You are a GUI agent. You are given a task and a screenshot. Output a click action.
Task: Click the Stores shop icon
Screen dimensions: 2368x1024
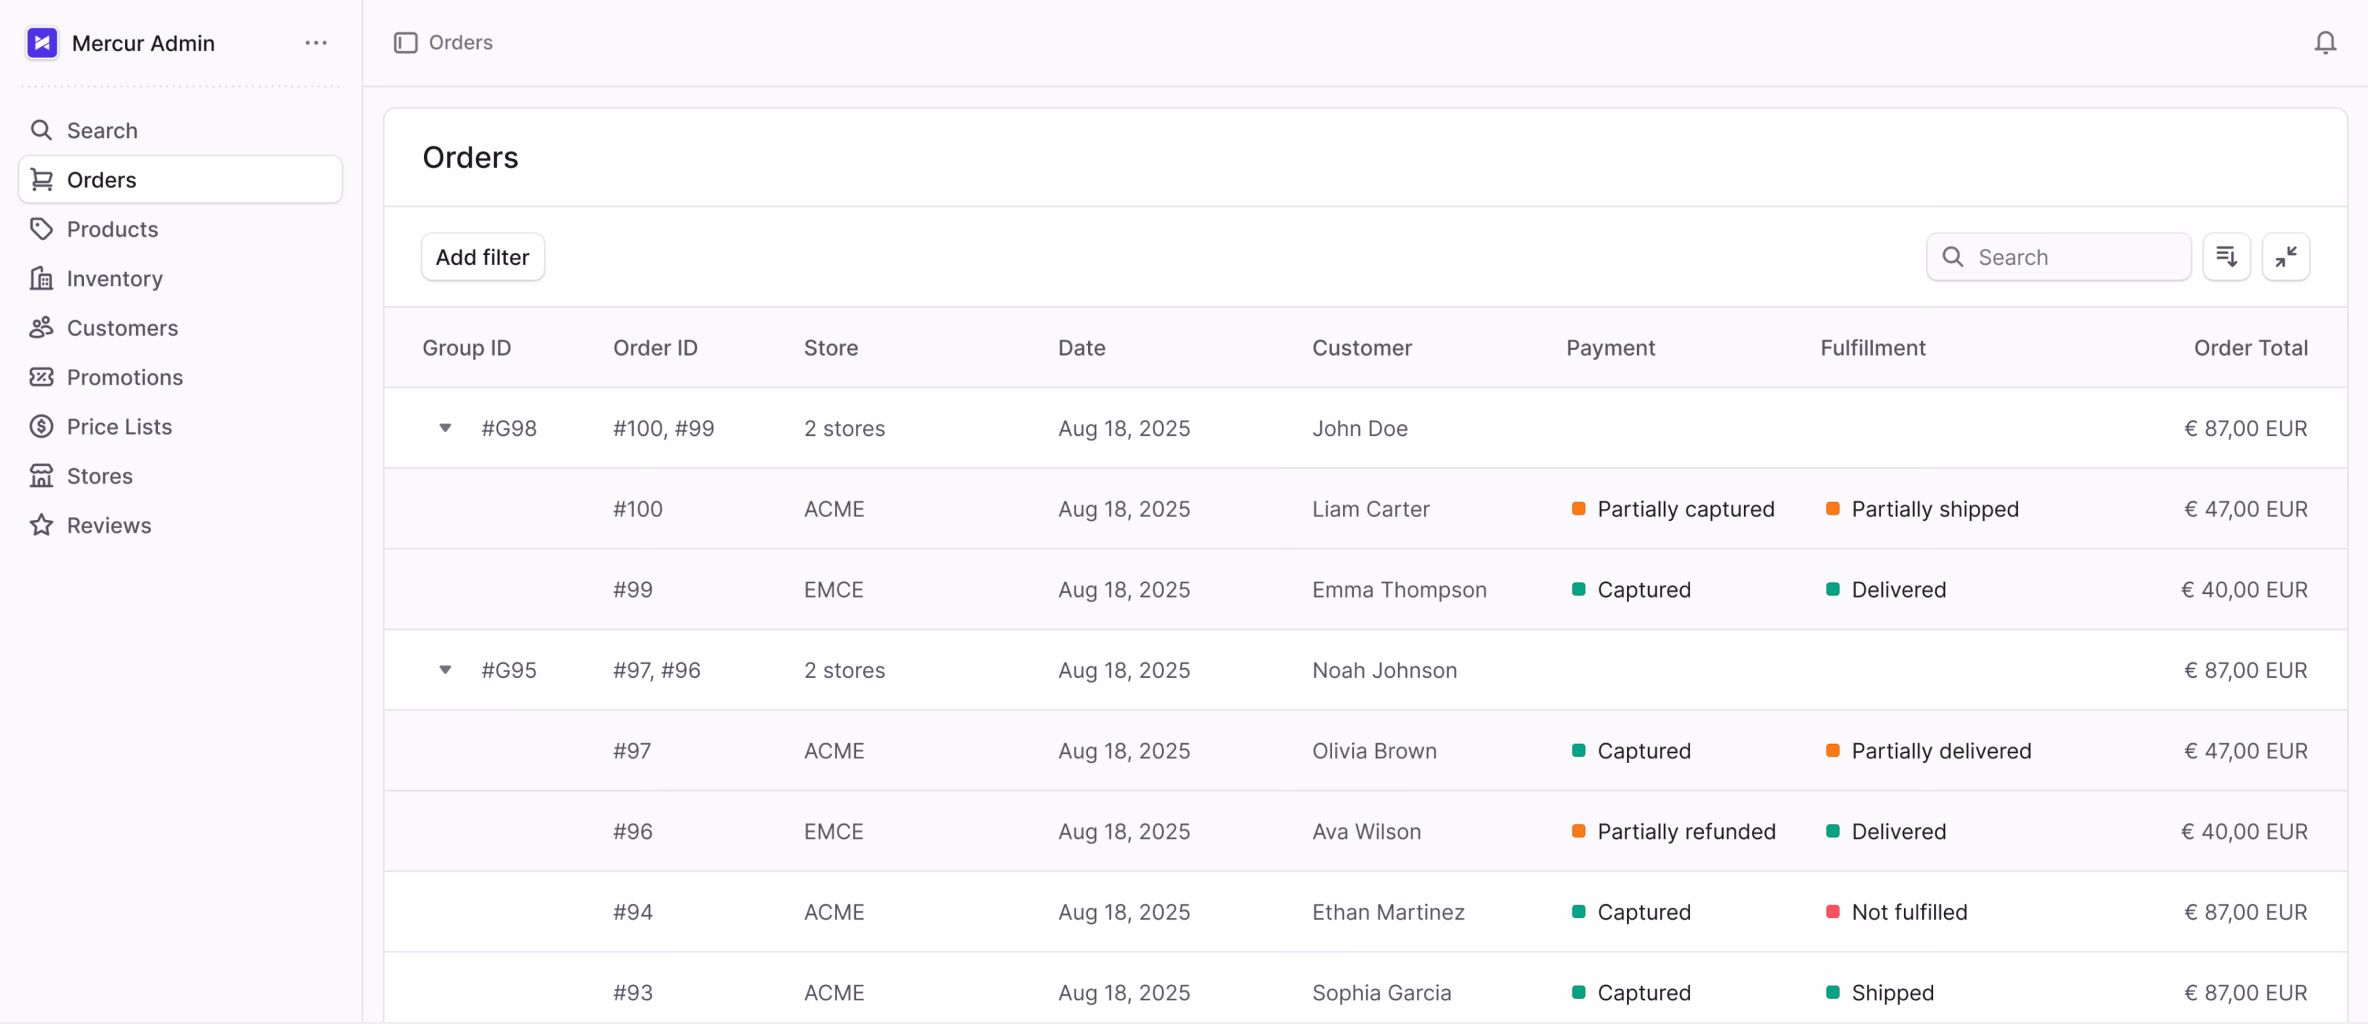pyautogui.click(x=41, y=476)
